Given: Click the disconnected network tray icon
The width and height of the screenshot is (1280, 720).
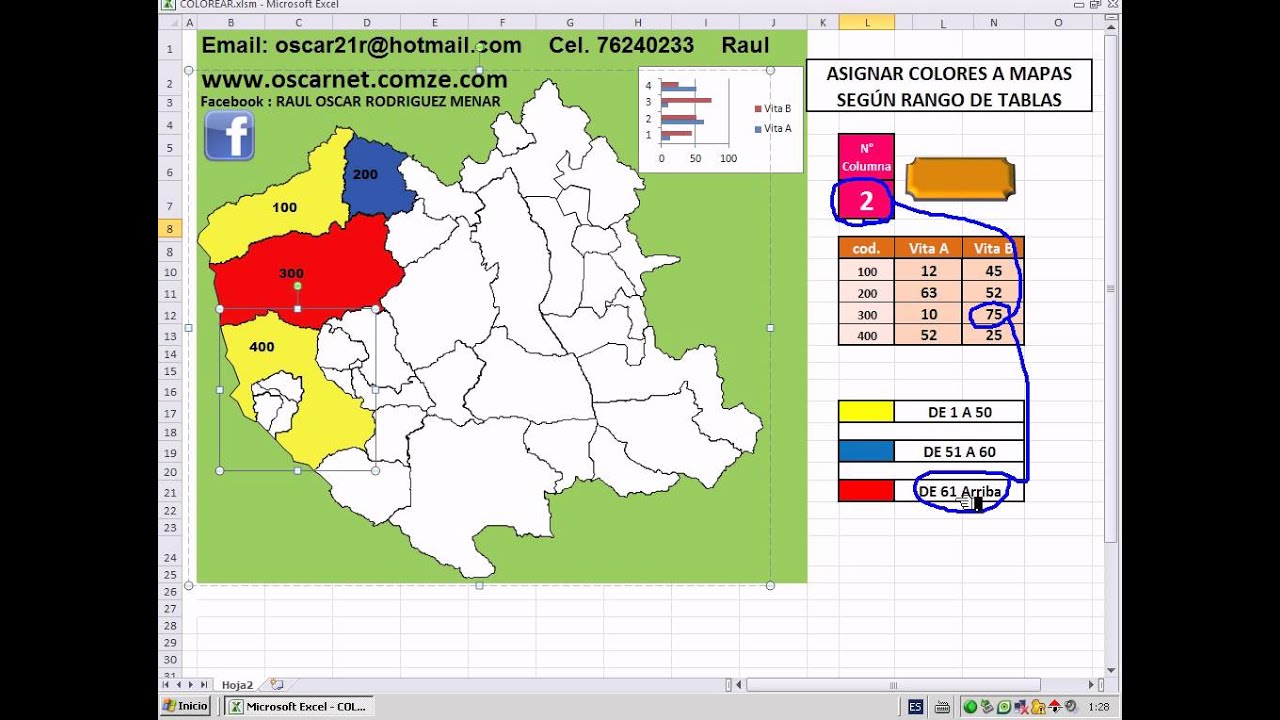Looking at the screenshot, I should pos(1021,707).
